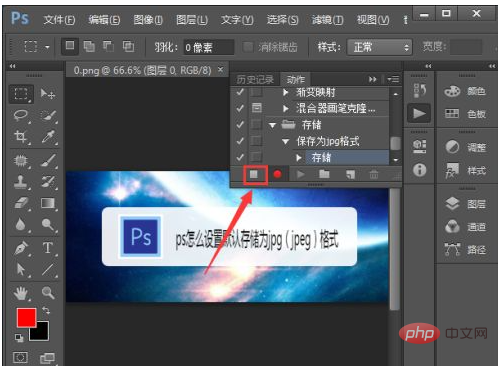Image resolution: width=498 pixels, height=366 pixels.
Task: Choose Subtract from Selection mode
Action: (x=108, y=47)
